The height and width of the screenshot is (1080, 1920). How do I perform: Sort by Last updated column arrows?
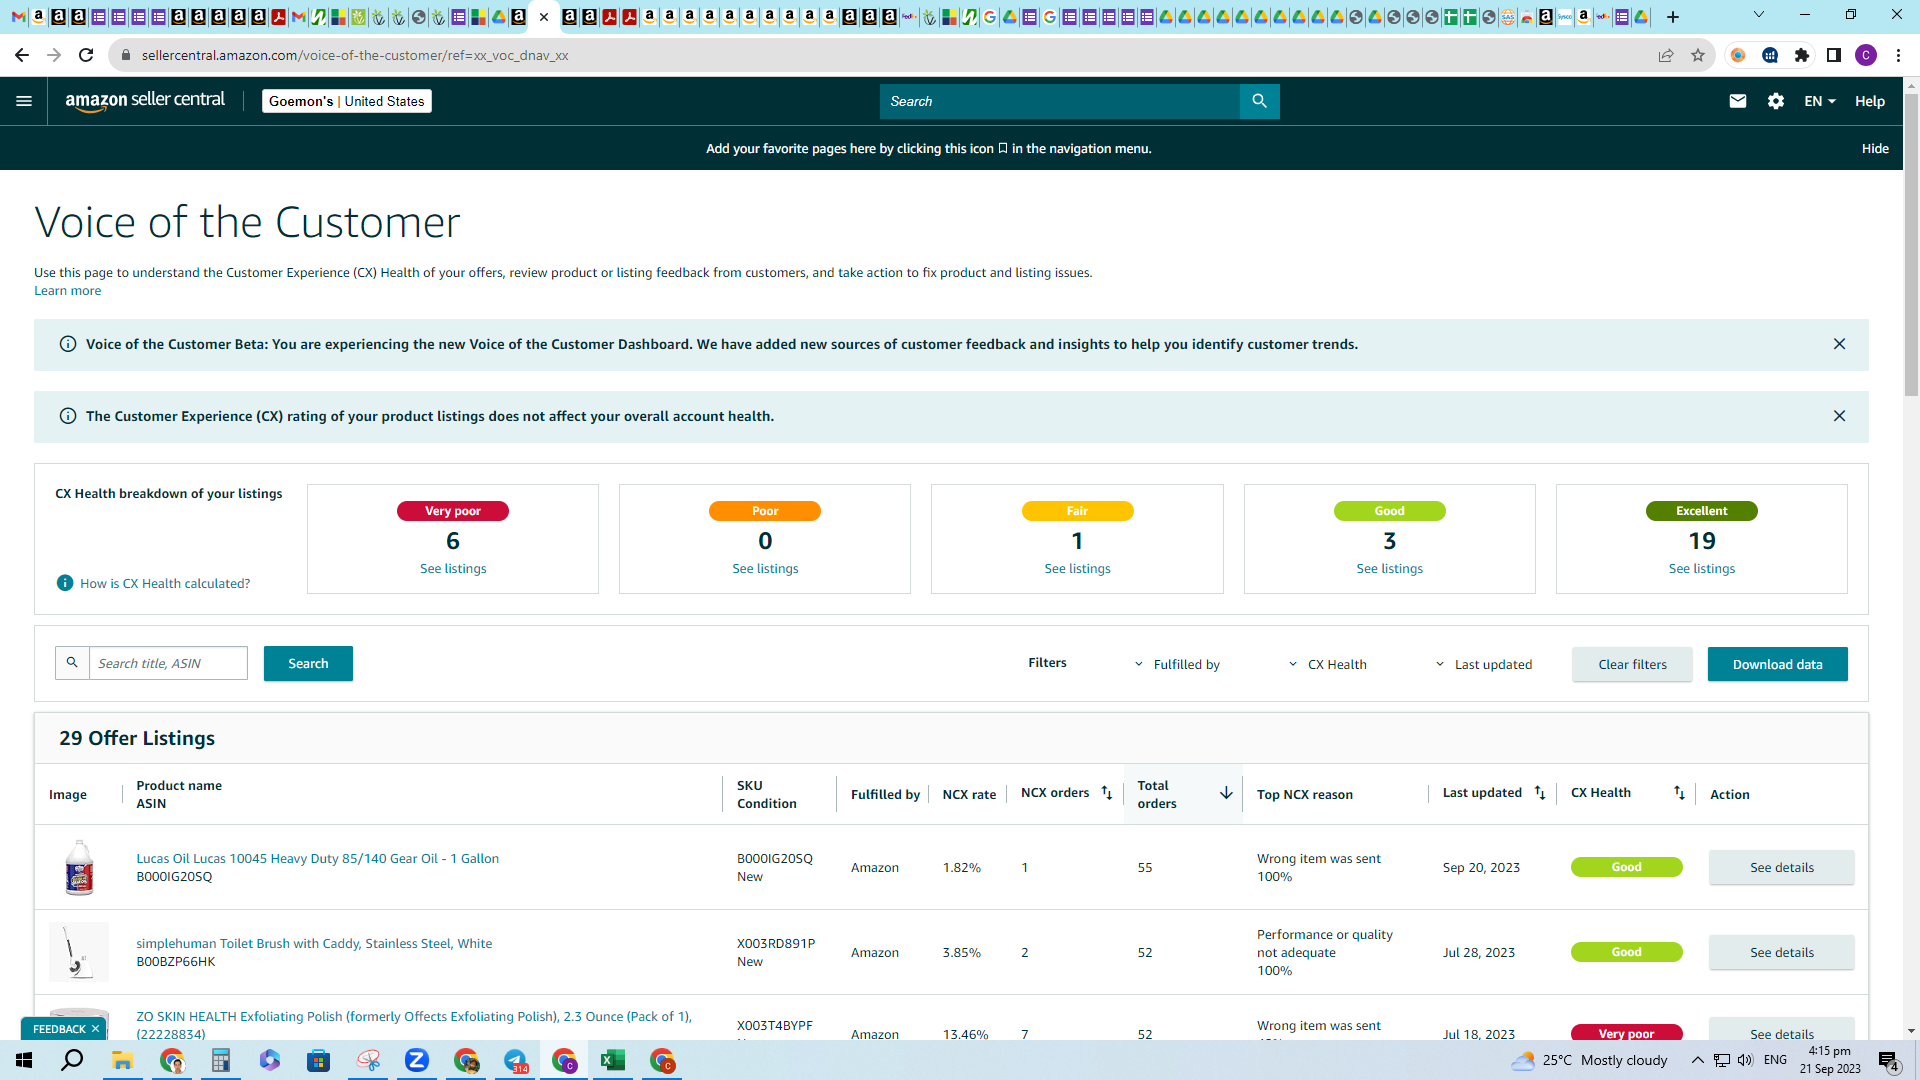(x=1540, y=793)
